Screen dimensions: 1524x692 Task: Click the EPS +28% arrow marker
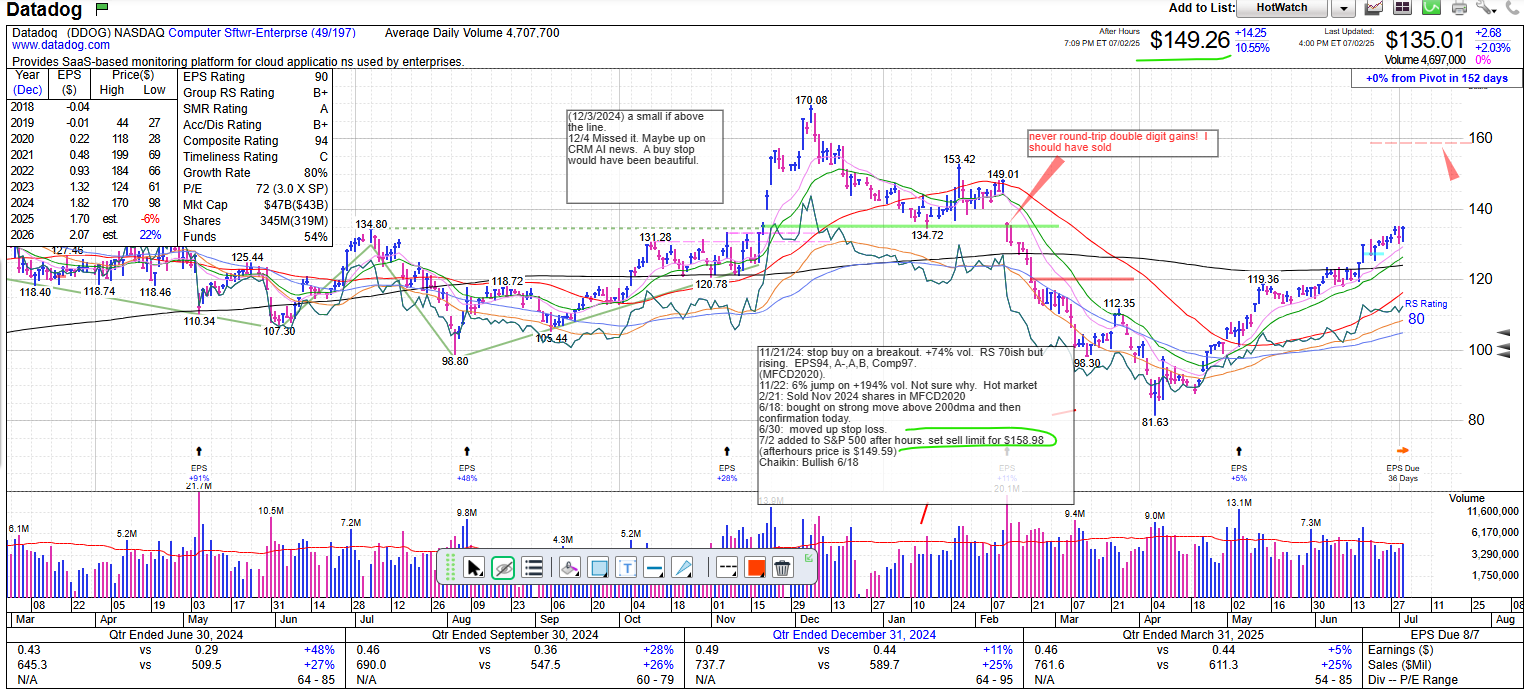[x=726, y=452]
